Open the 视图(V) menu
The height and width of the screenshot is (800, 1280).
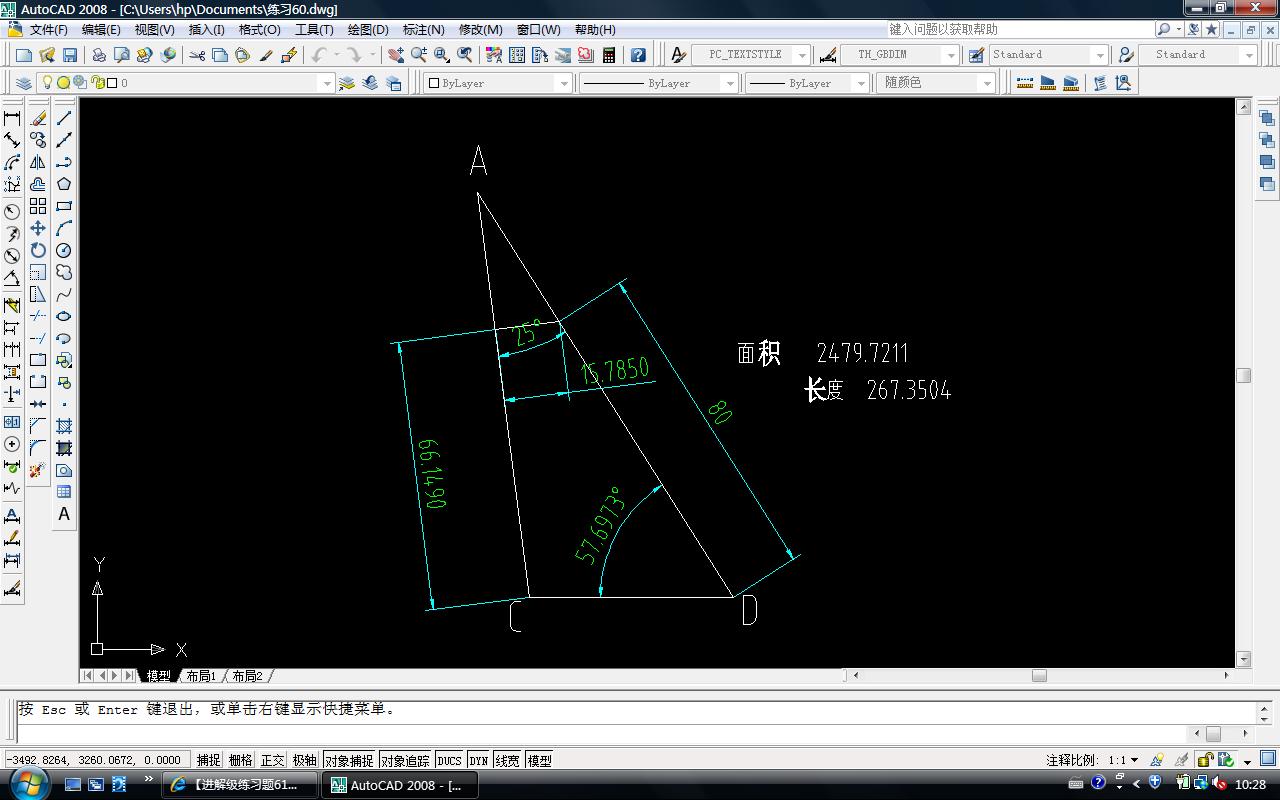(155, 29)
